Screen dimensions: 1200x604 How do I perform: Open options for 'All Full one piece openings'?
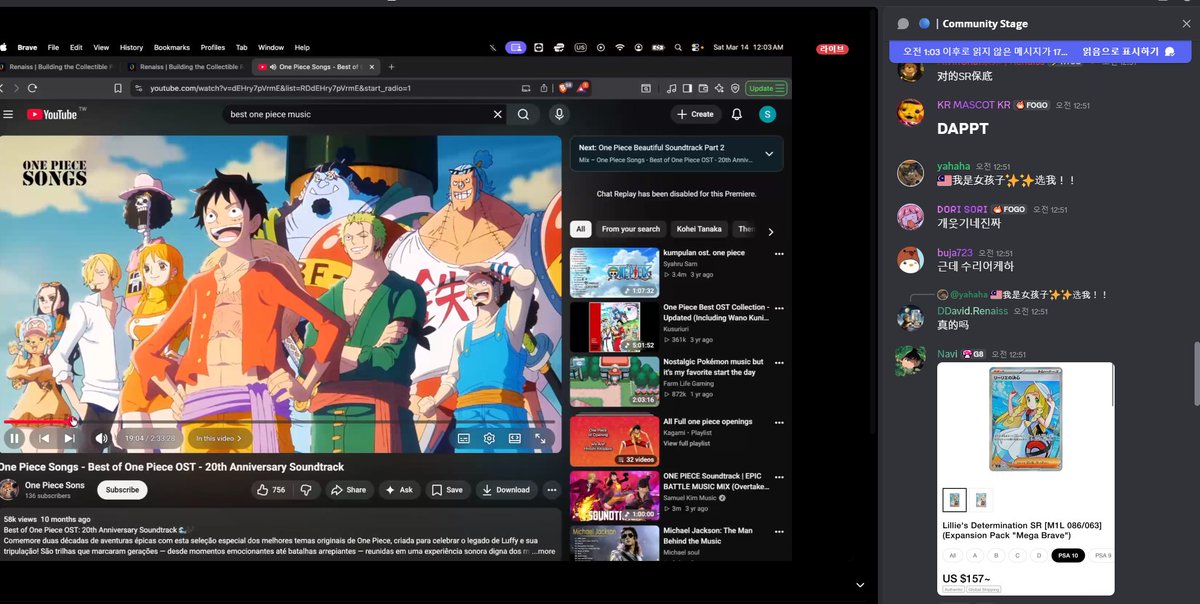tap(779, 422)
